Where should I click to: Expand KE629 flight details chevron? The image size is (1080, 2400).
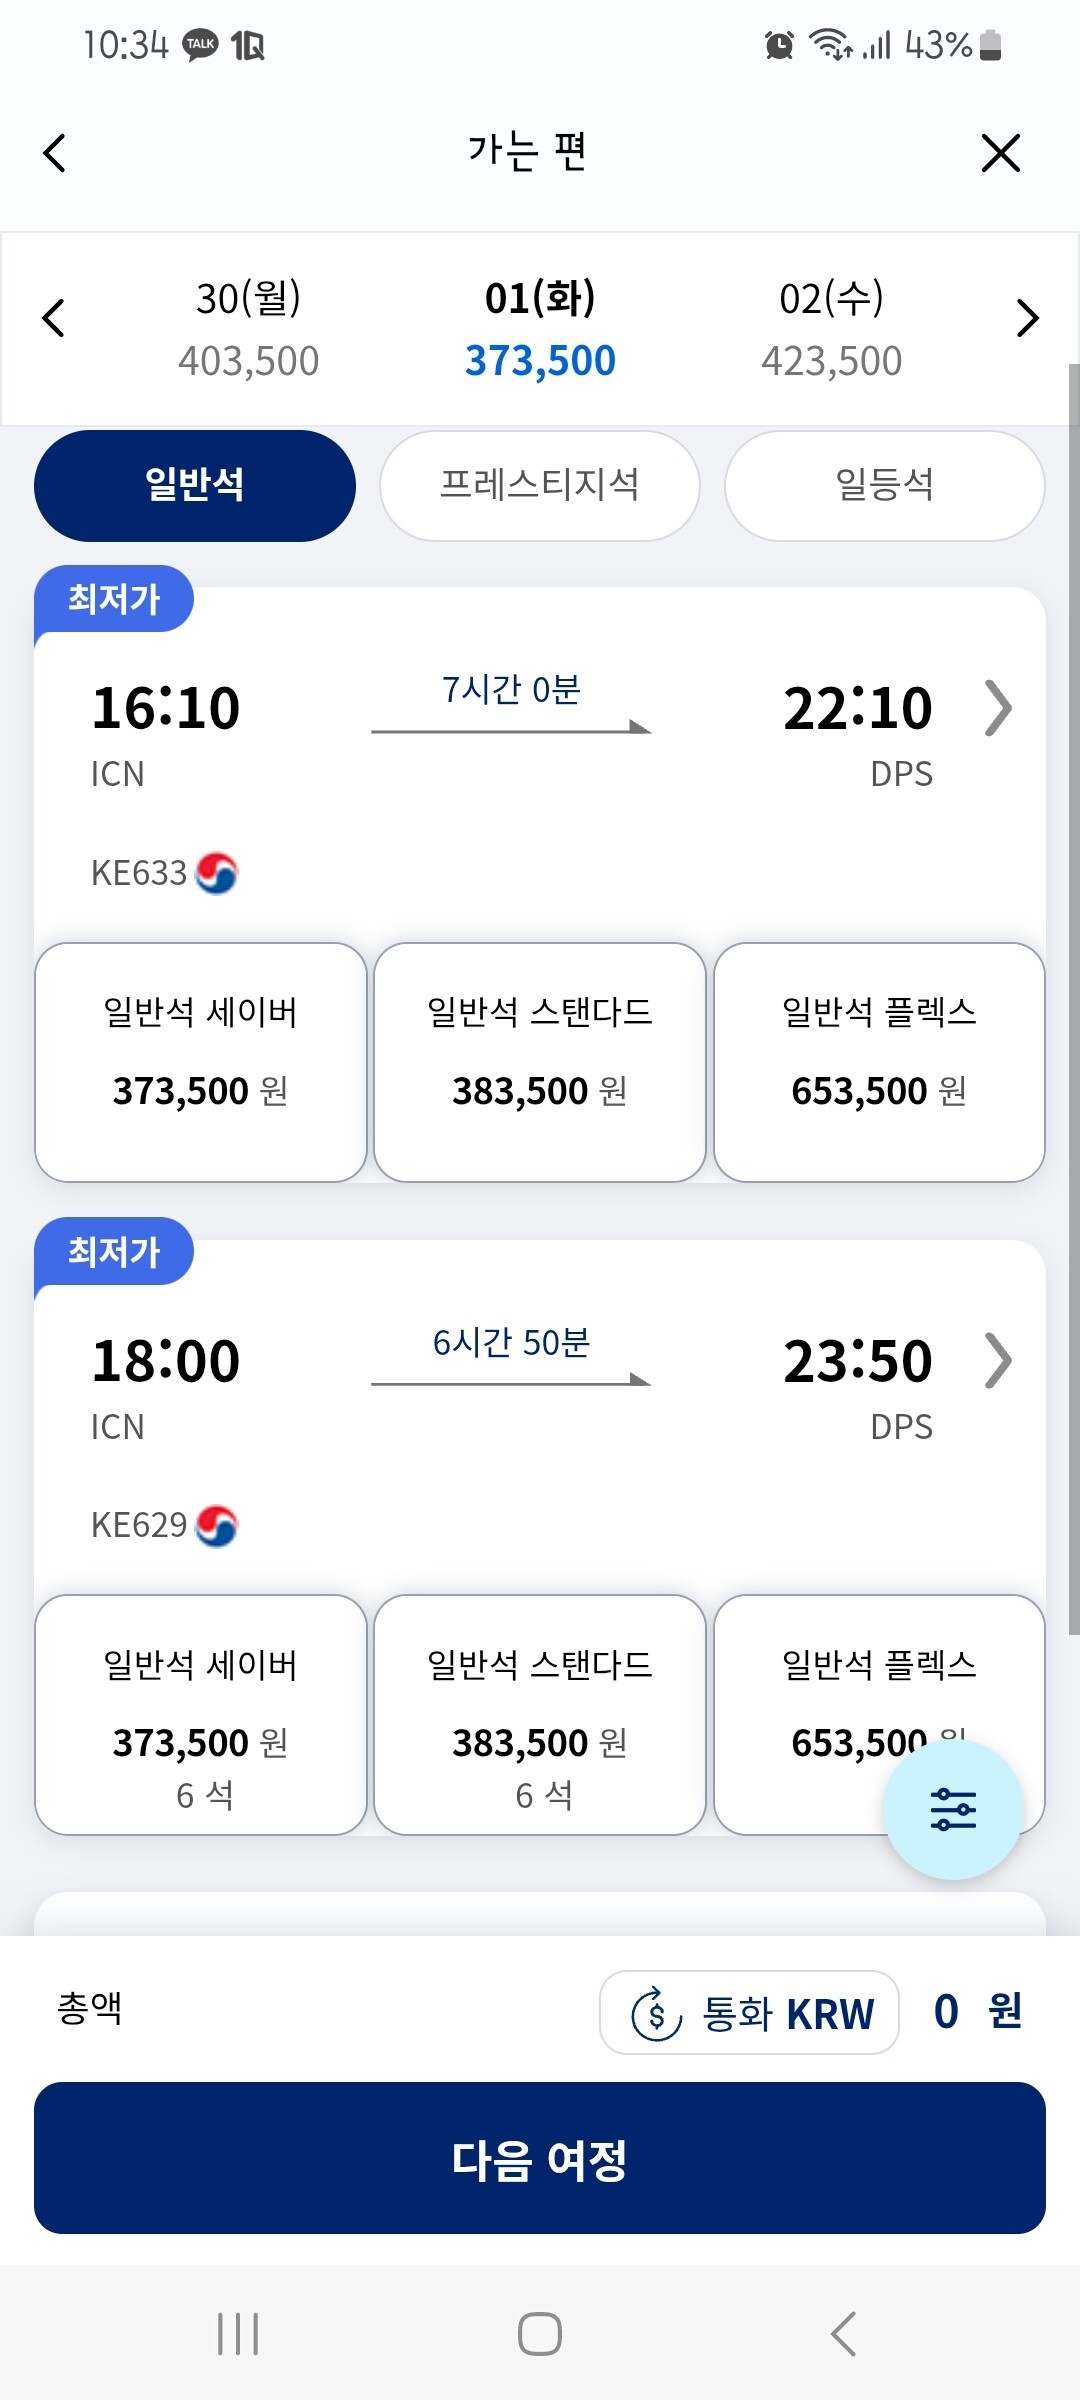(998, 1360)
